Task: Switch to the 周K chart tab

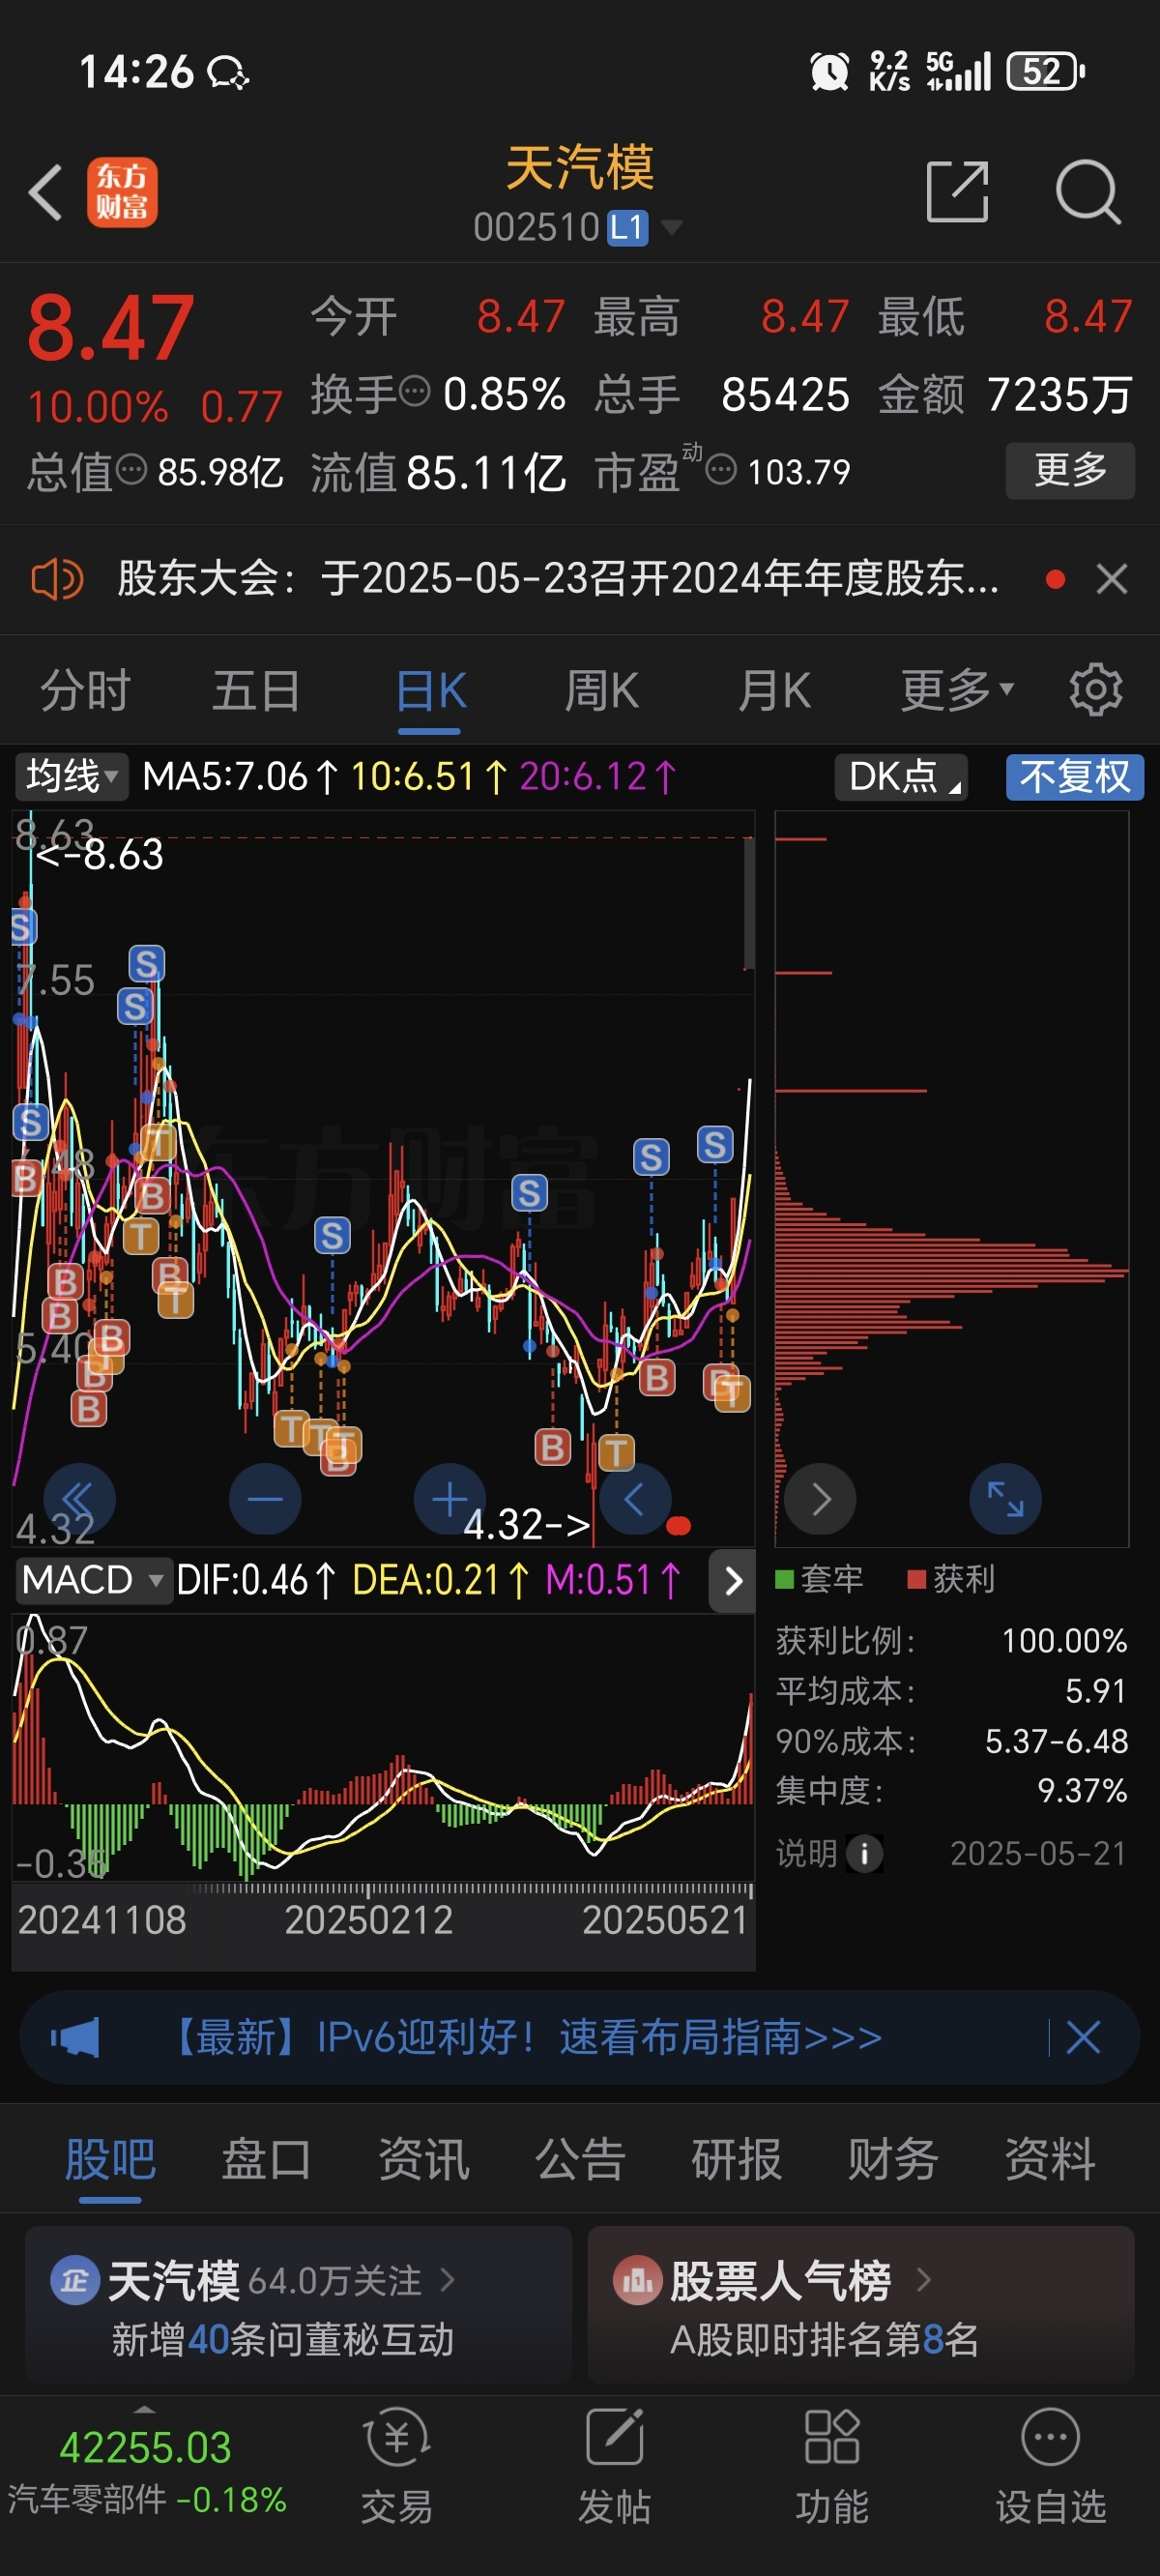Action: [x=602, y=691]
